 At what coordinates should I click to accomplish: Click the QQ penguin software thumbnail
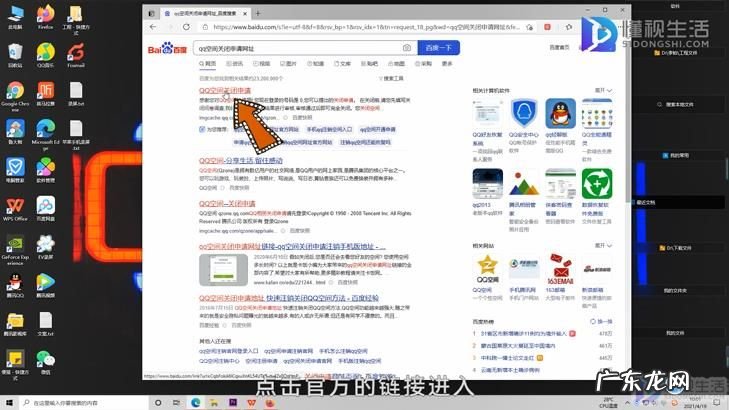(560, 113)
